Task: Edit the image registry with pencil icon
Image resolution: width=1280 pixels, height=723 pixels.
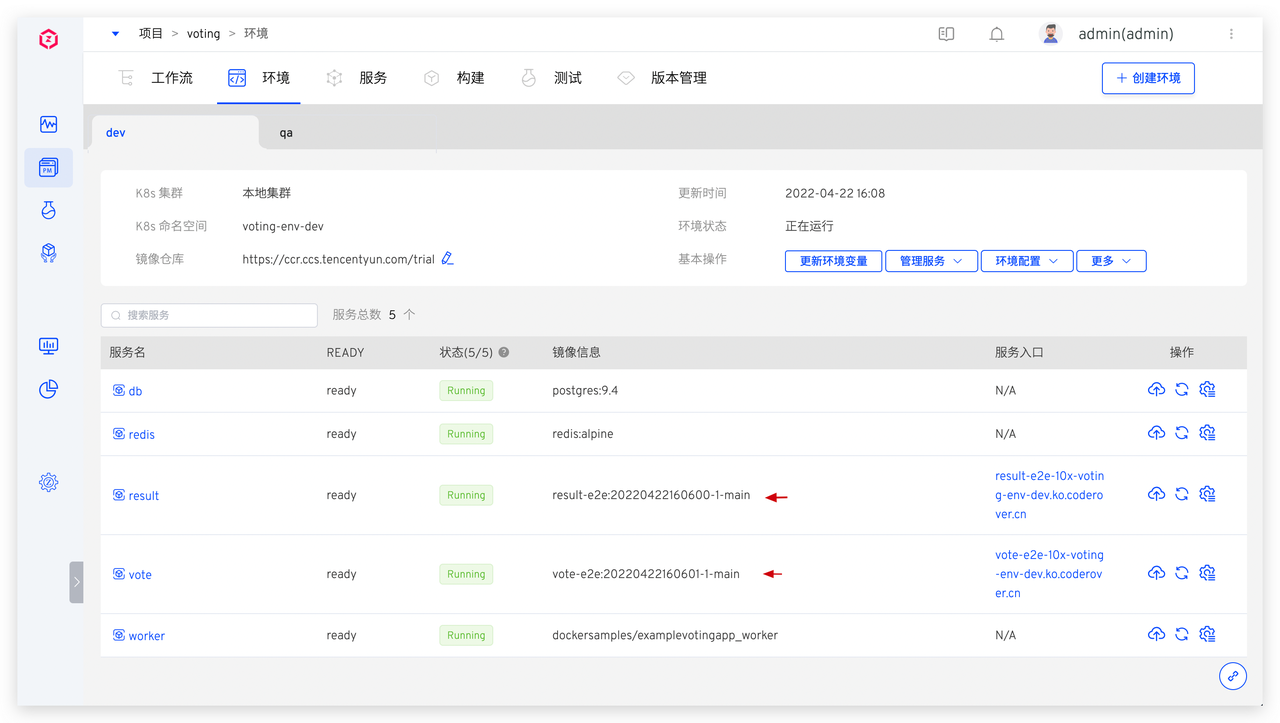Action: pyautogui.click(x=447, y=259)
